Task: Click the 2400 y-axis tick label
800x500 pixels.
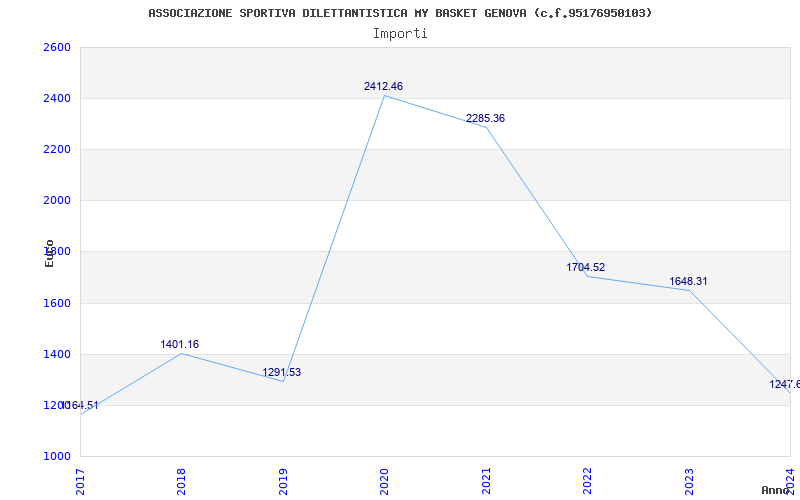Action: pyautogui.click(x=57, y=98)
